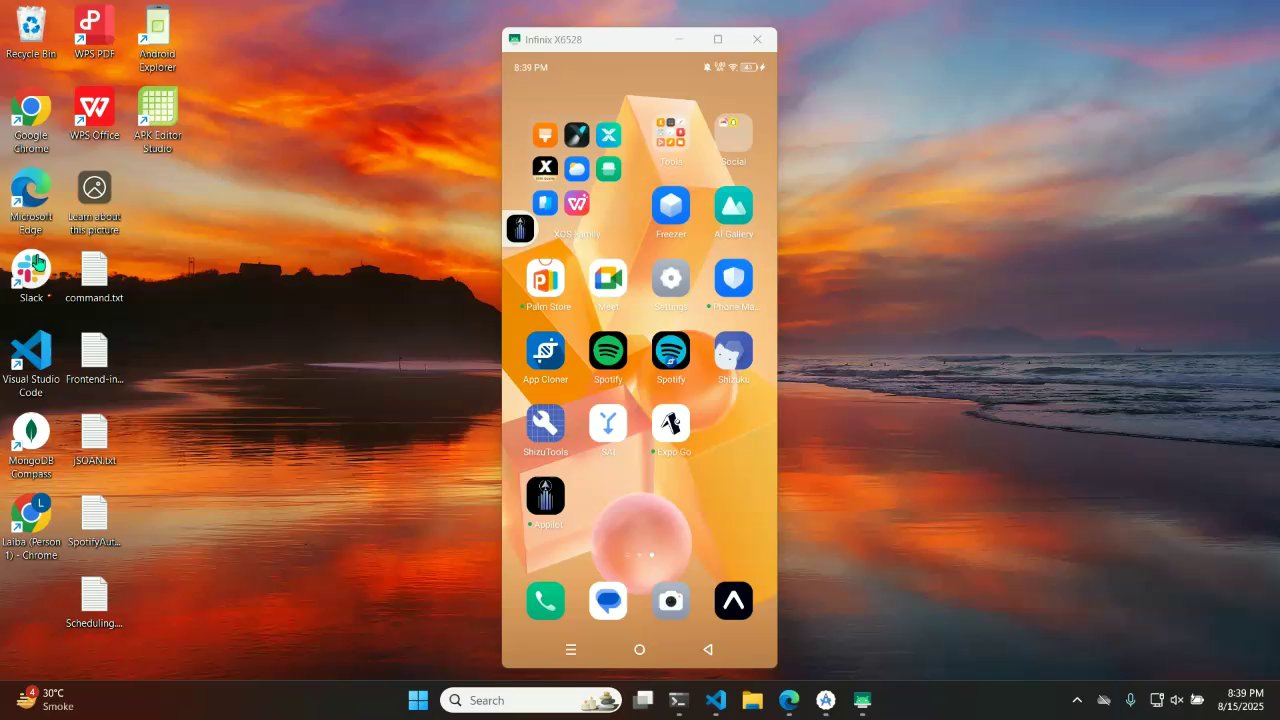Select the SpotifyAut... file on desktop
1280x720 pixels.
click(94, 521)
